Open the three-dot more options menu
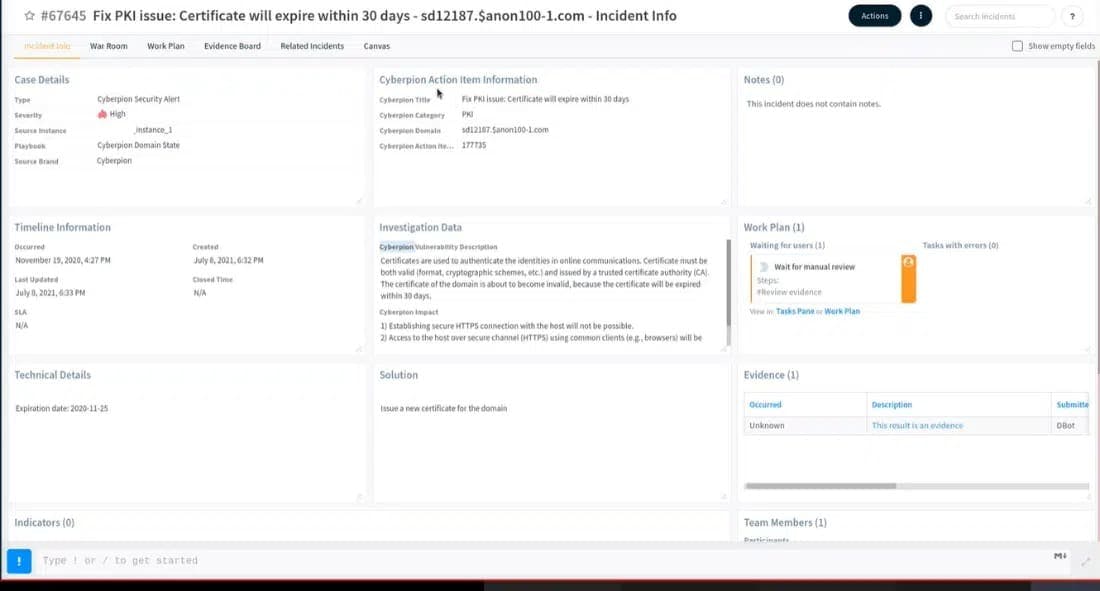This screenshot has width=1100, height=591. coord(921,16)
